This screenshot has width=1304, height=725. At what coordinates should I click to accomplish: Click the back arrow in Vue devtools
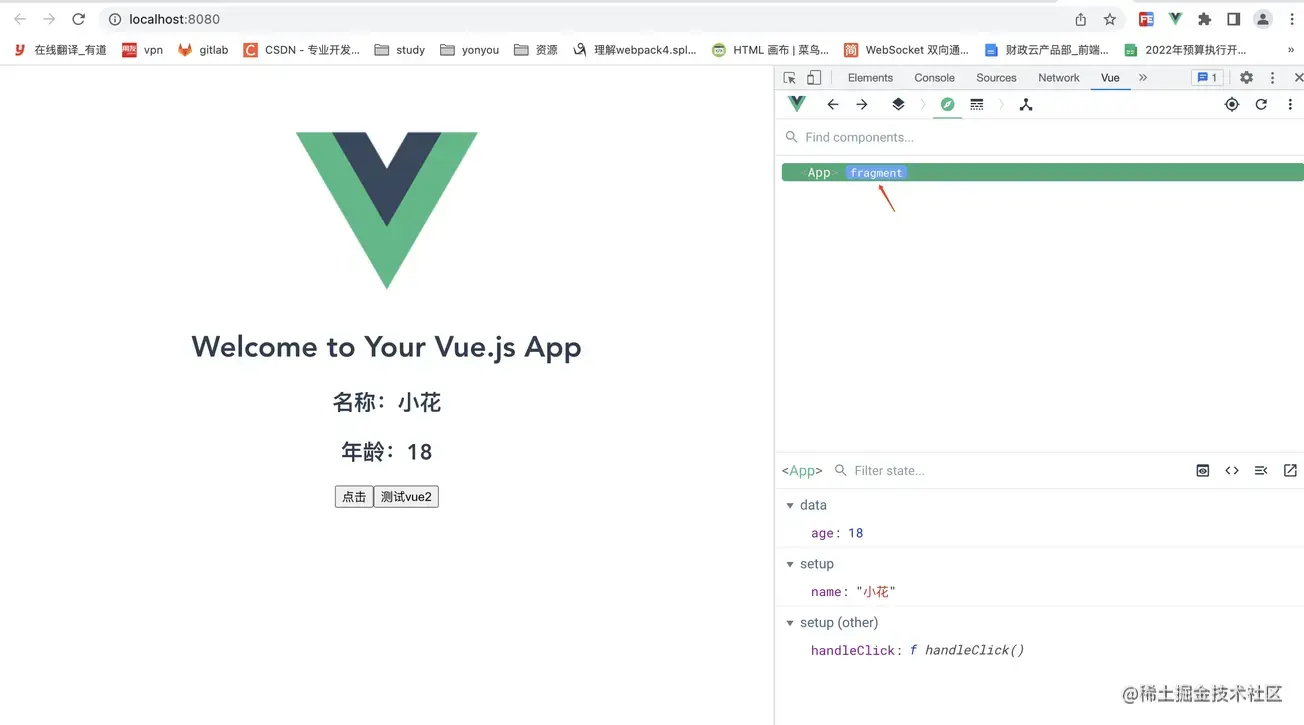point(833,104)
